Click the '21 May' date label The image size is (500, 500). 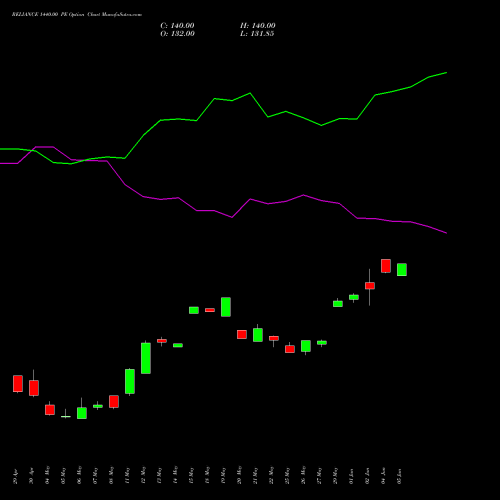click(255, 475)
